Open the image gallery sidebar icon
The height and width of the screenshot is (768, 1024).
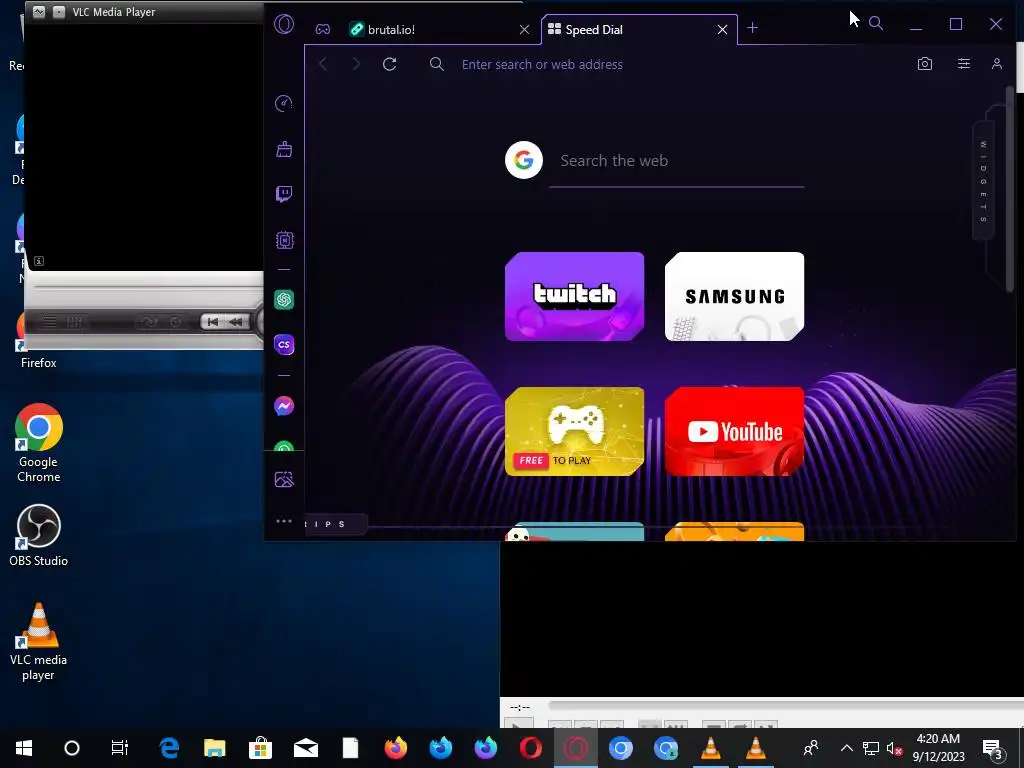tap(284, 480)
